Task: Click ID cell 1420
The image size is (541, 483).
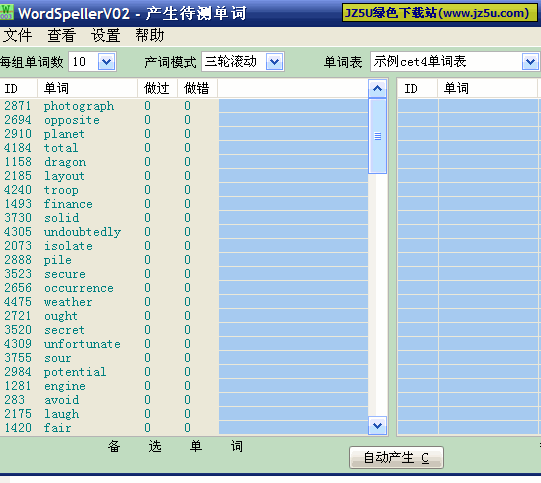Action: [x=18, y=428]
